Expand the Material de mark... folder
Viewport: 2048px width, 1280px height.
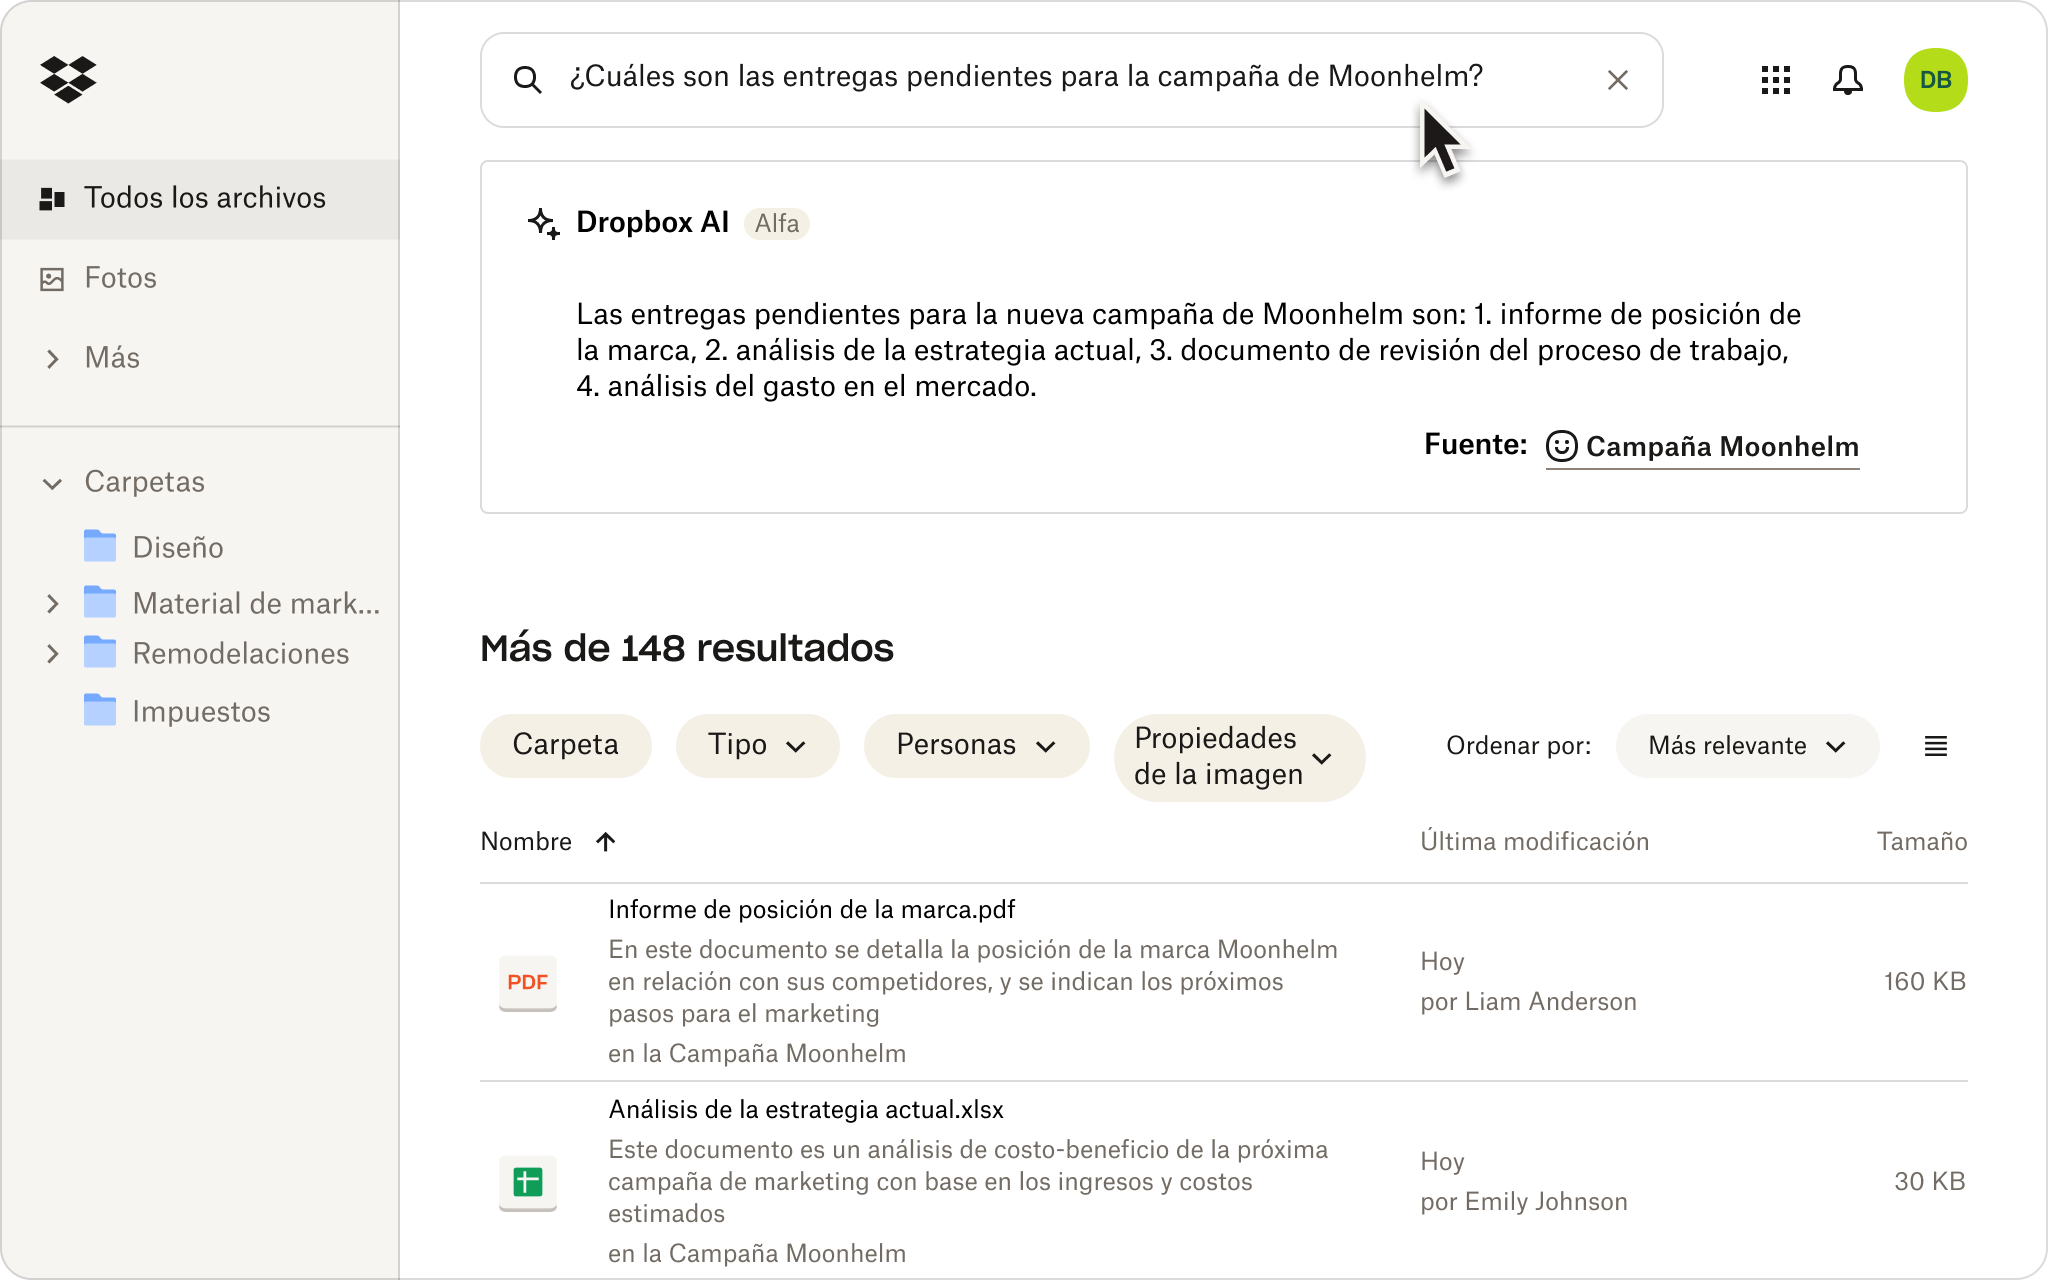53,603
